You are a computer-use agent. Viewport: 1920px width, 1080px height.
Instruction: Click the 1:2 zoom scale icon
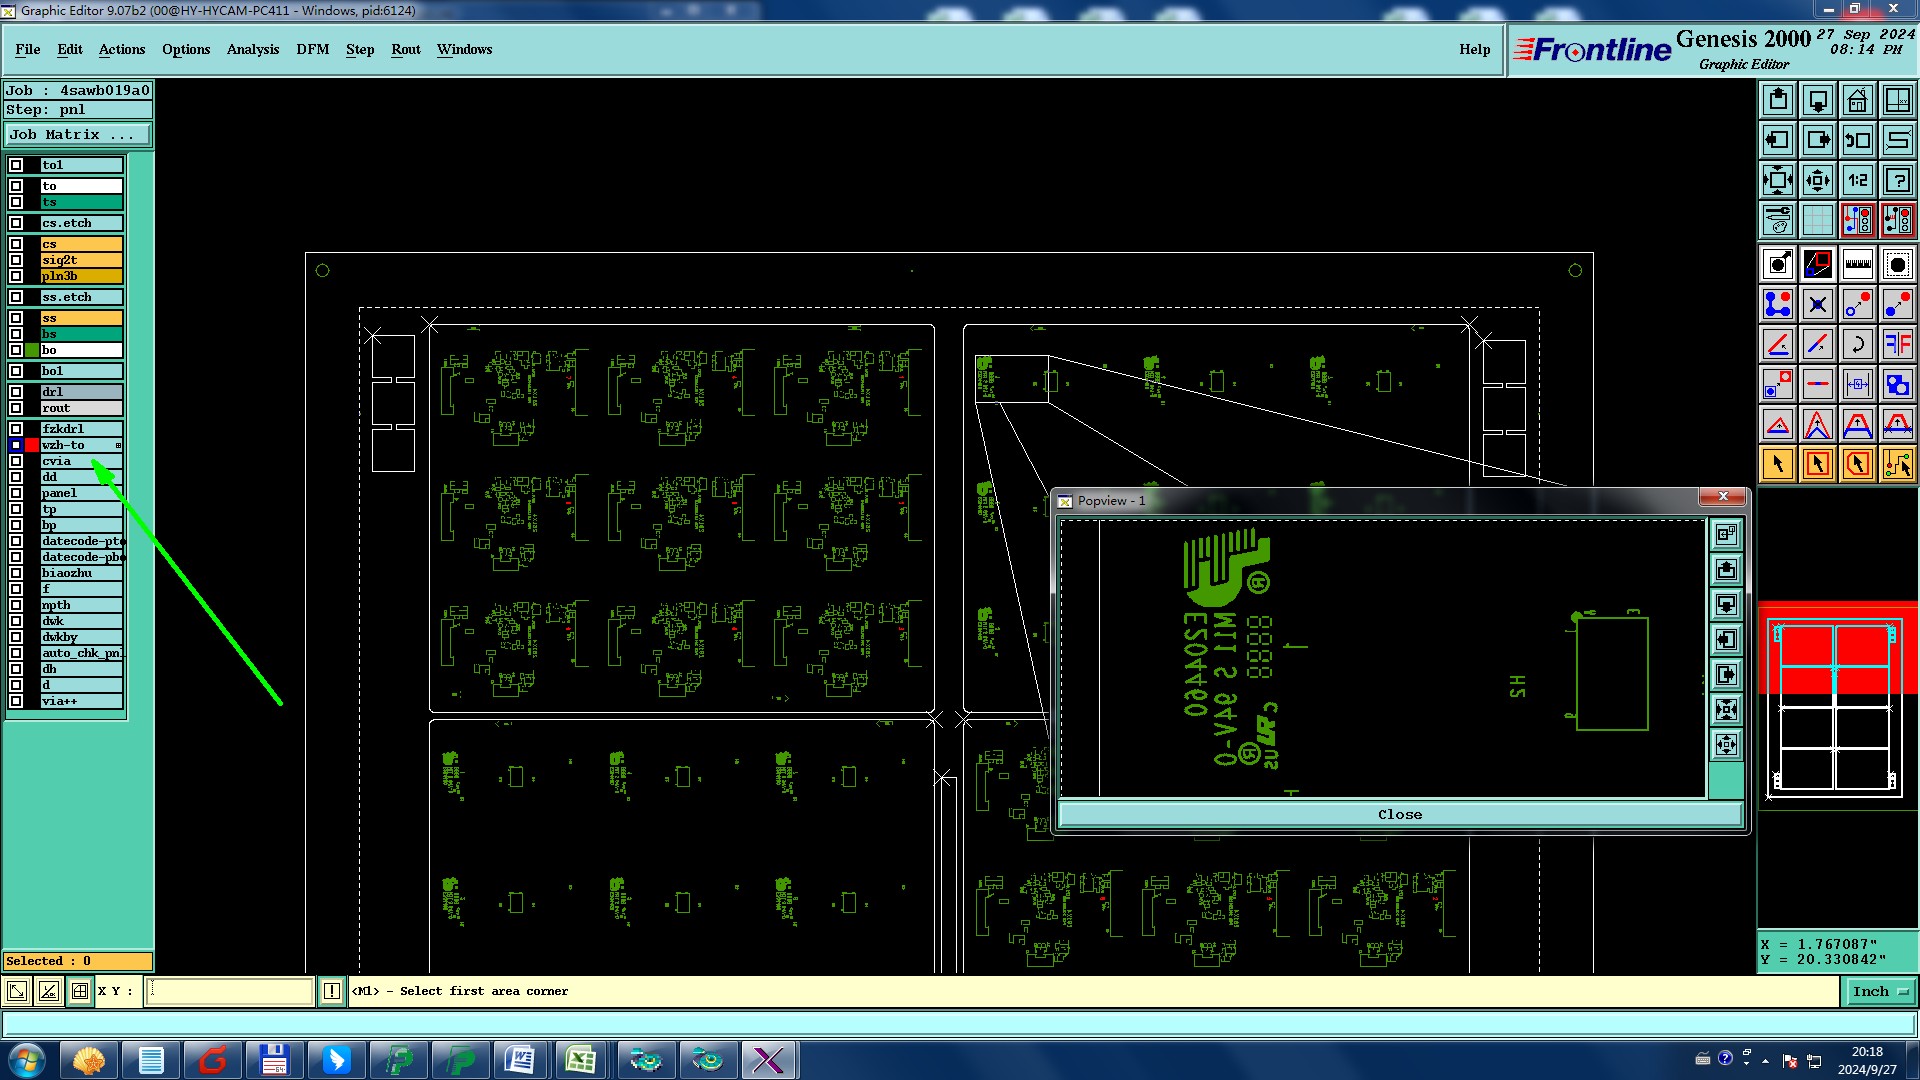coord(1857,180)
